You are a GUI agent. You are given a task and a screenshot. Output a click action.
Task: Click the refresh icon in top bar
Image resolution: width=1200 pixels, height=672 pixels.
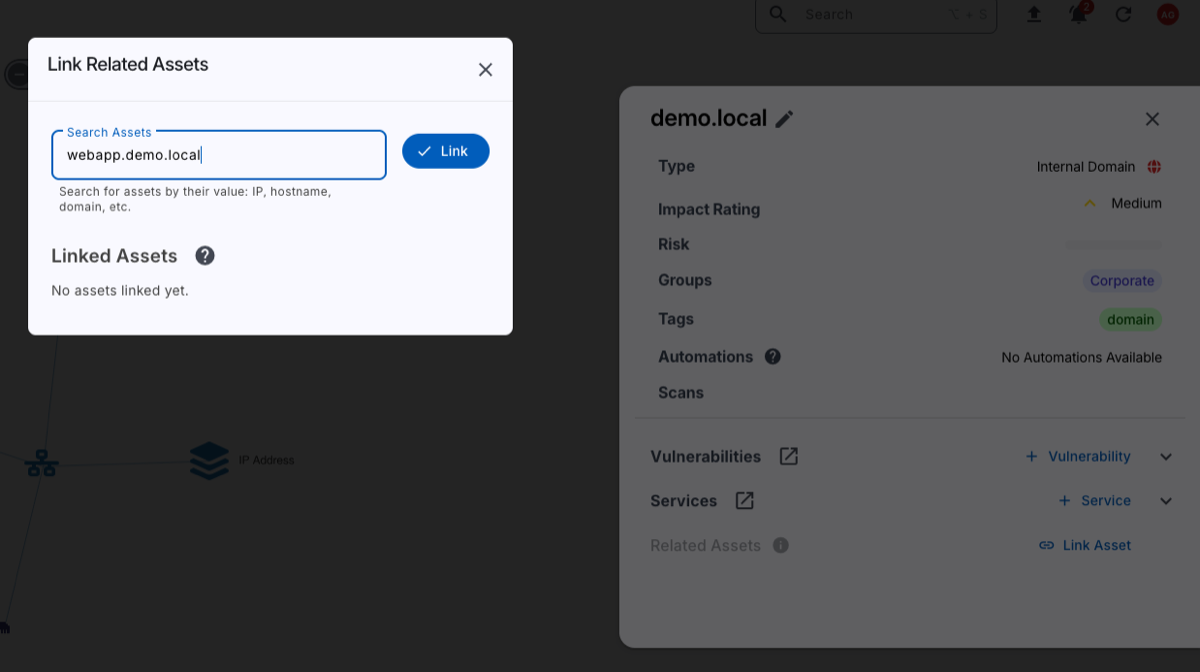[x=1123, y=14]
